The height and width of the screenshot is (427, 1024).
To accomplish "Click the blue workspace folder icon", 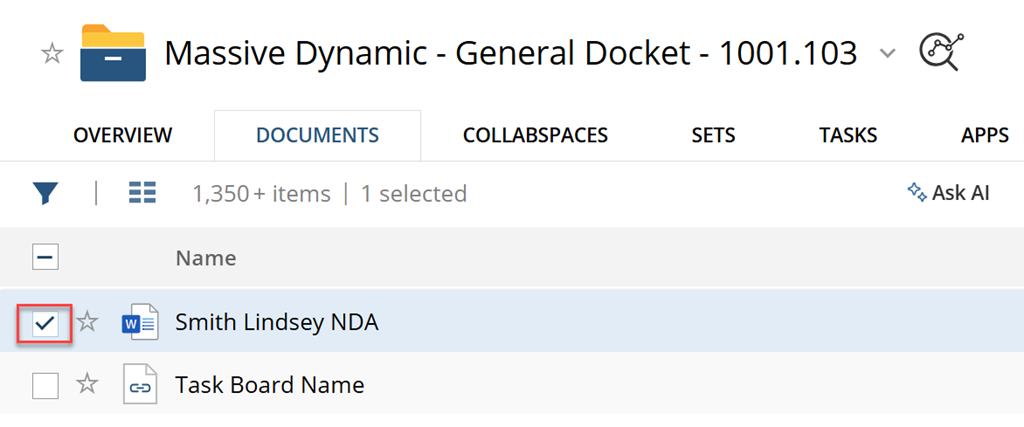I will [x=113, y=53].
